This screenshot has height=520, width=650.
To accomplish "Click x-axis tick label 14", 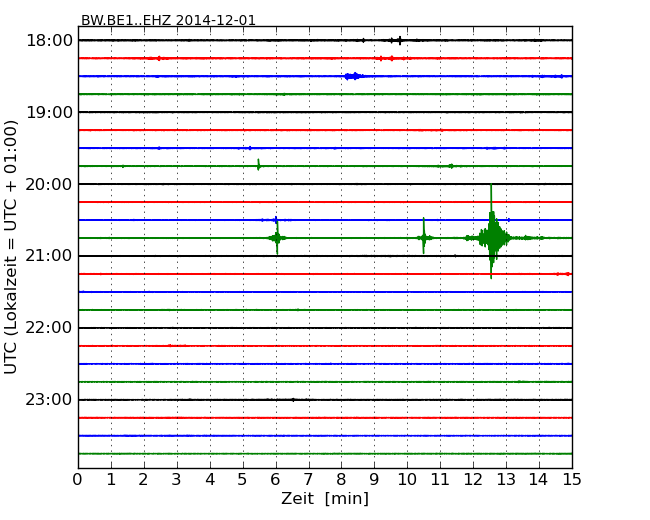I will (539, 479).
